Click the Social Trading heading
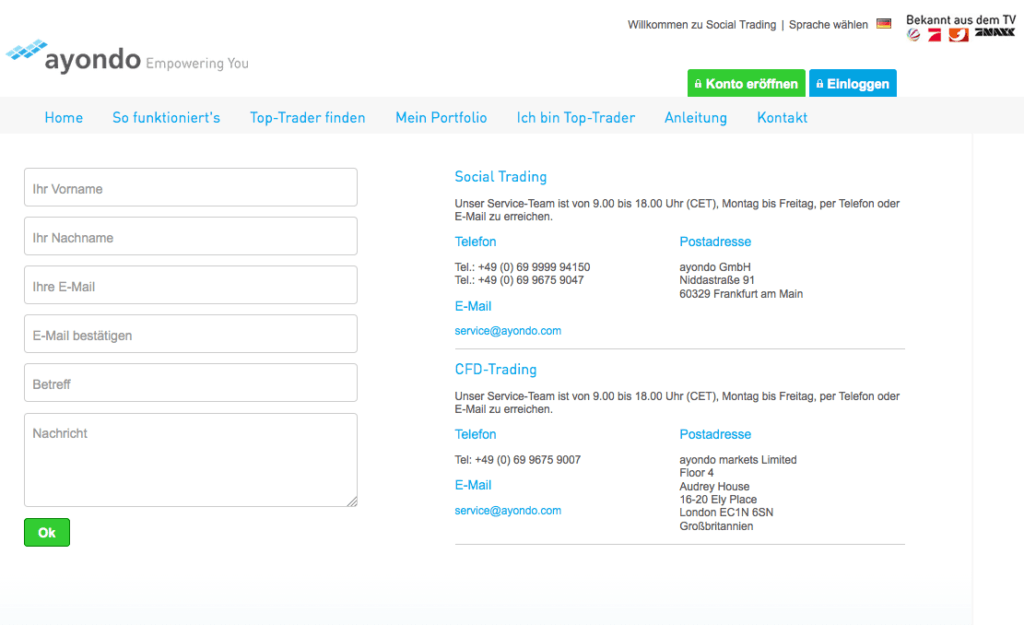 [x=500, y=176]
